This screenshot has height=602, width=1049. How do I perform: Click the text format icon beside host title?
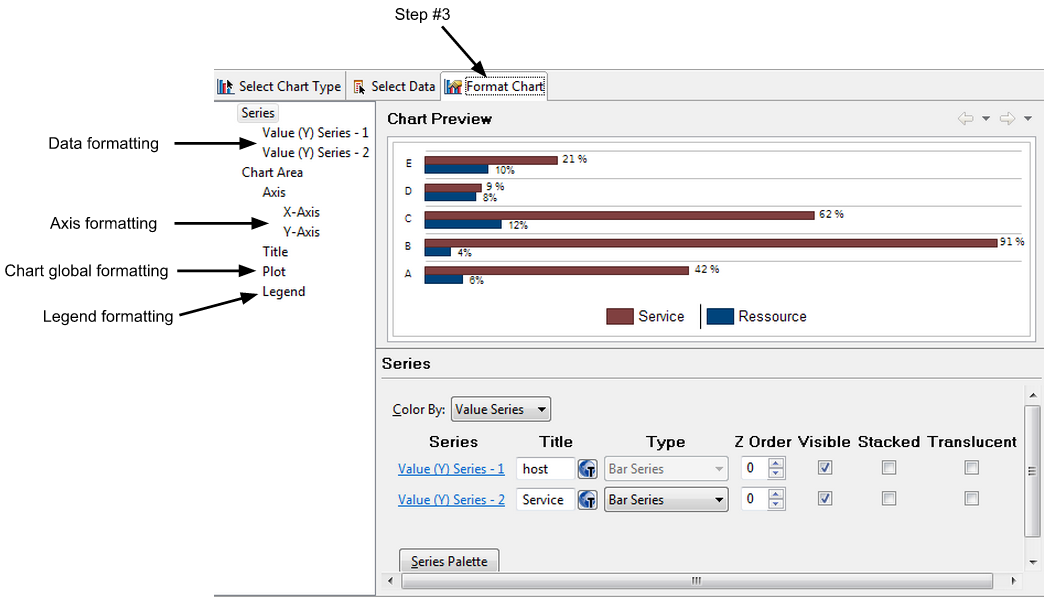pos(587,469)
